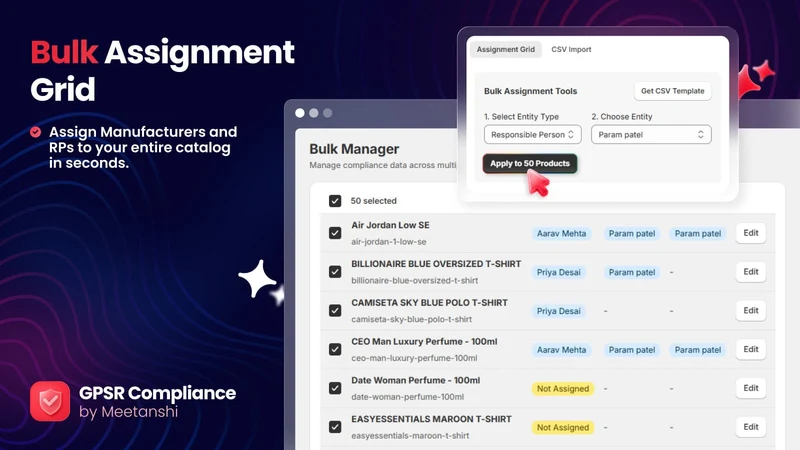Image resolution: width=800 pixels, height=450 pixels.
Task: Switch to the Assignment Grid tab
Action: pos(506,49)
